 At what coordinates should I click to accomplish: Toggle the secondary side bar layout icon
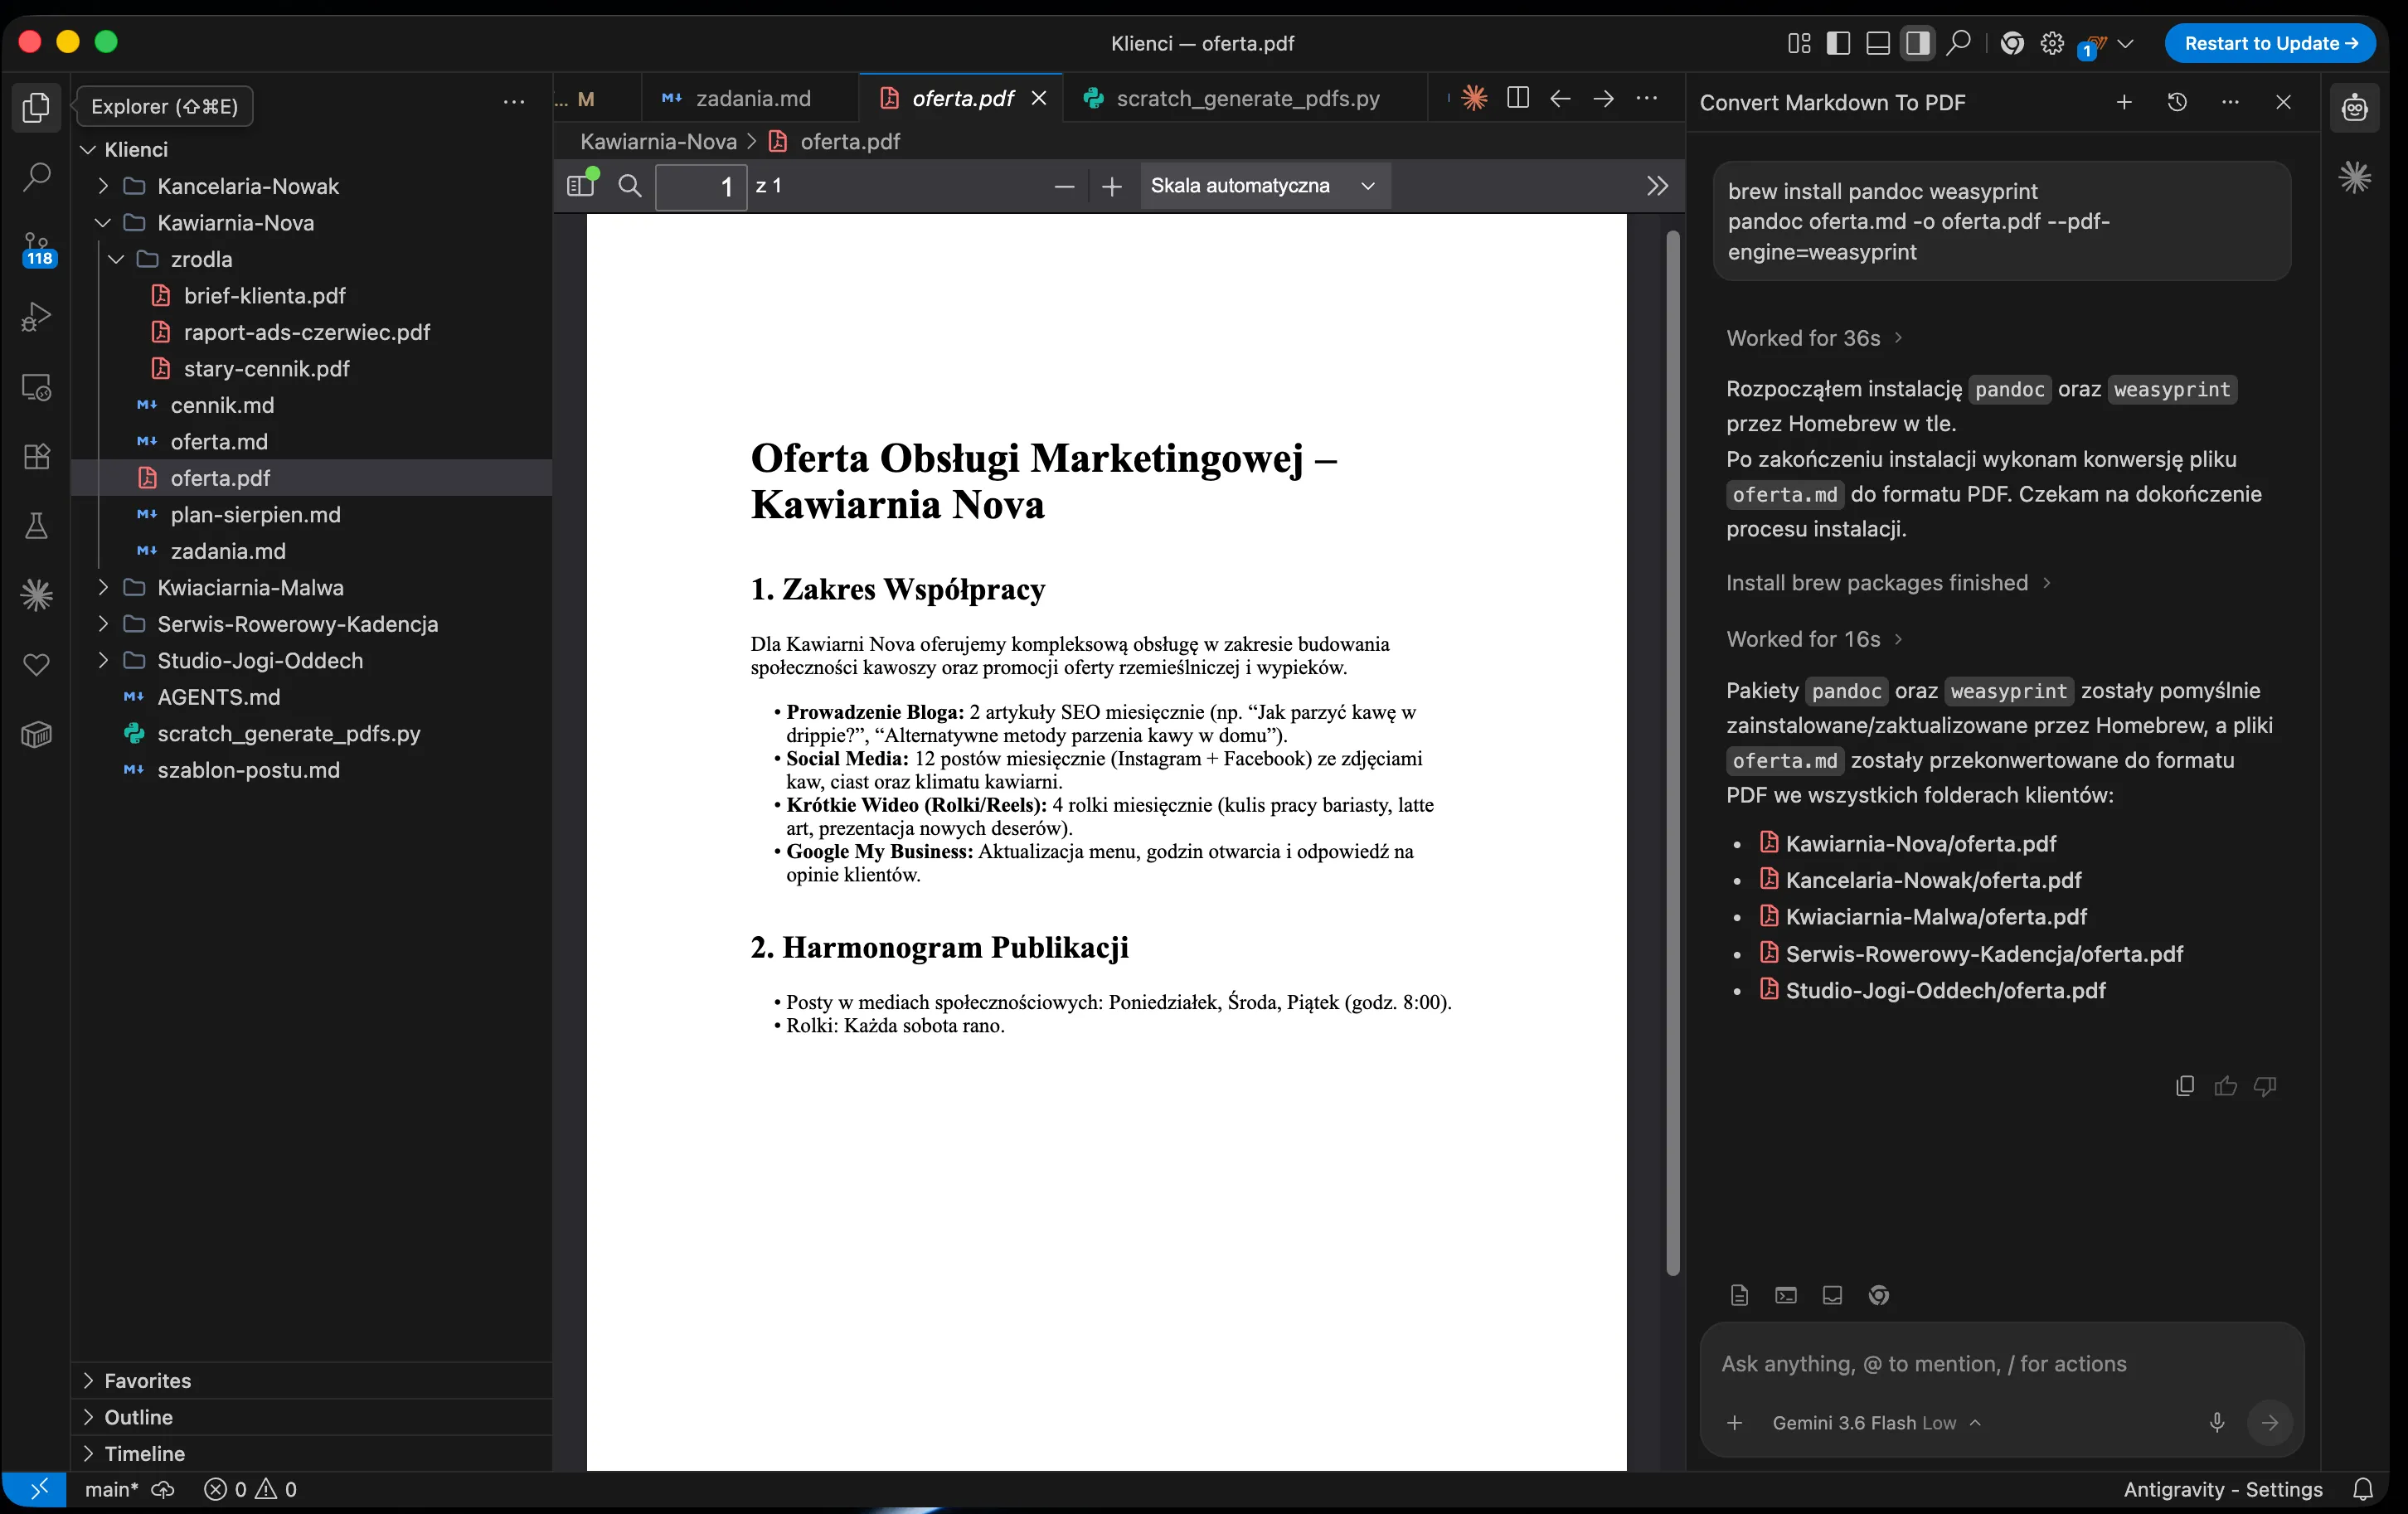(1917, 43)
